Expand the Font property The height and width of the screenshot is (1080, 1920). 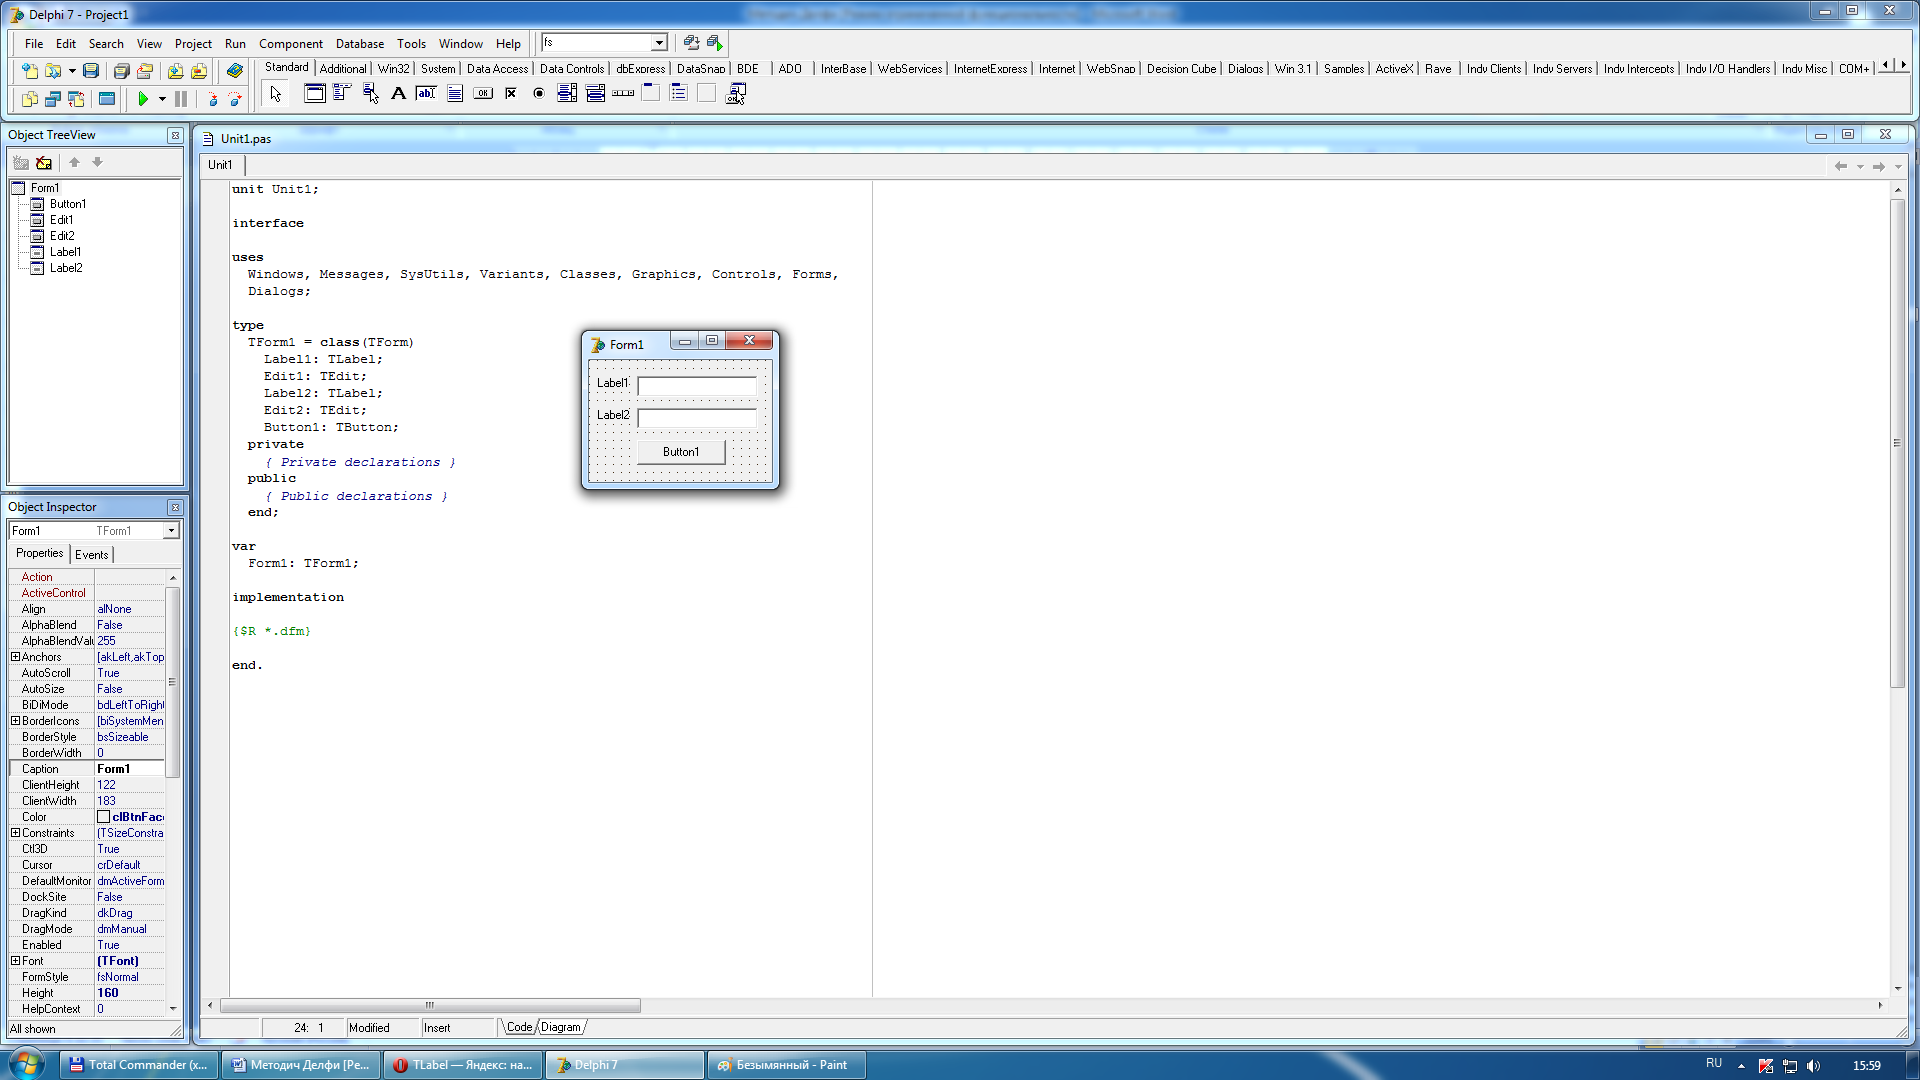(x=15, y=961)
